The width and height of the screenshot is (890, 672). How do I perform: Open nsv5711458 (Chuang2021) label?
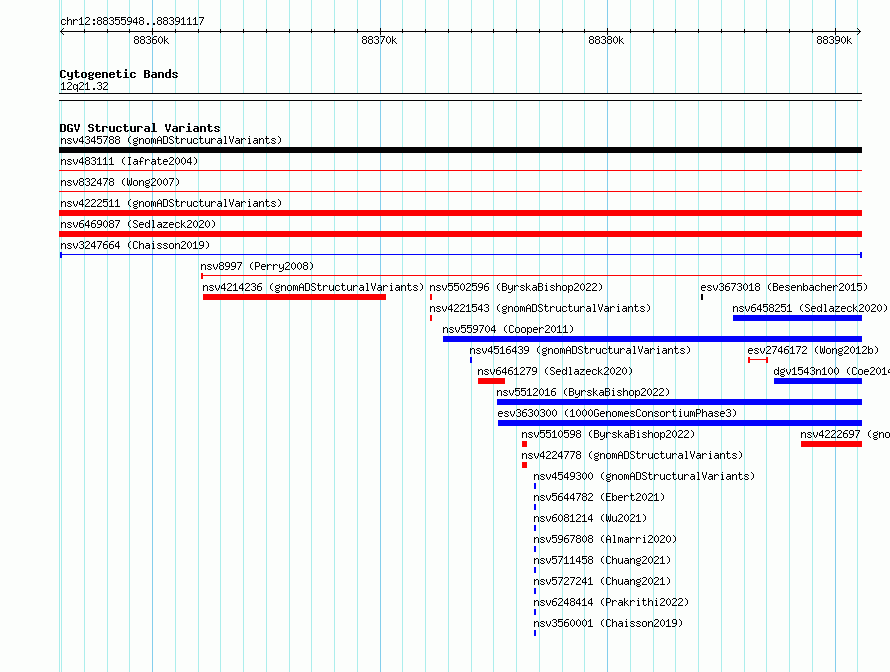tap(602, 560)
